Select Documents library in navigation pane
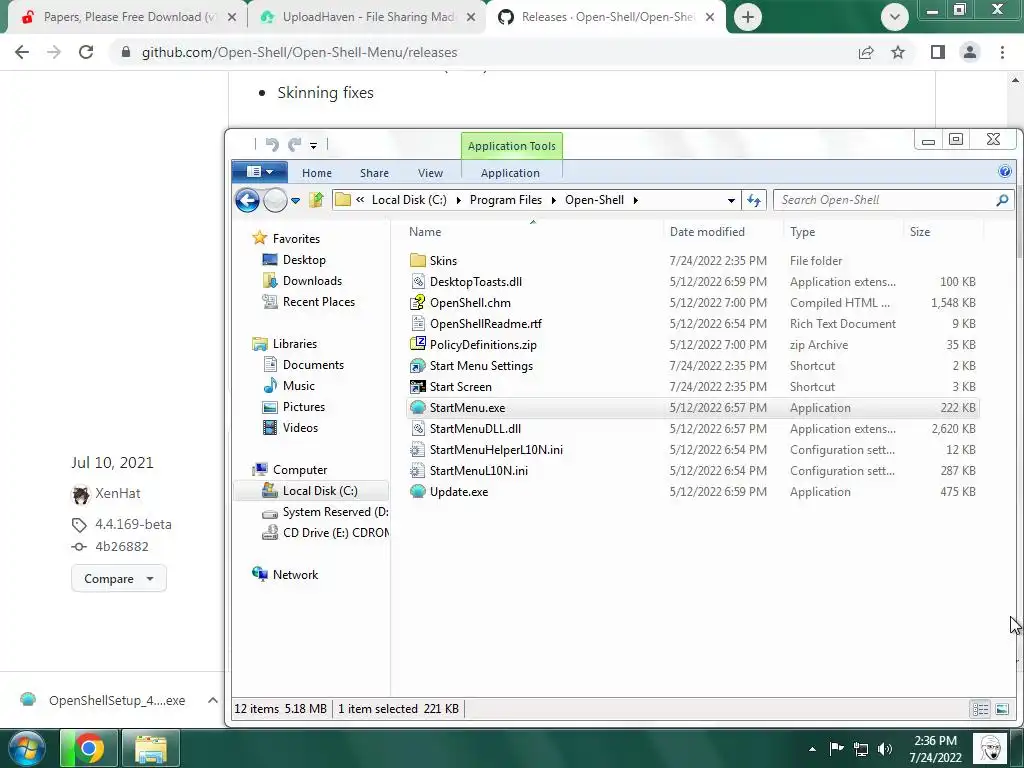 tap(313, 365)
